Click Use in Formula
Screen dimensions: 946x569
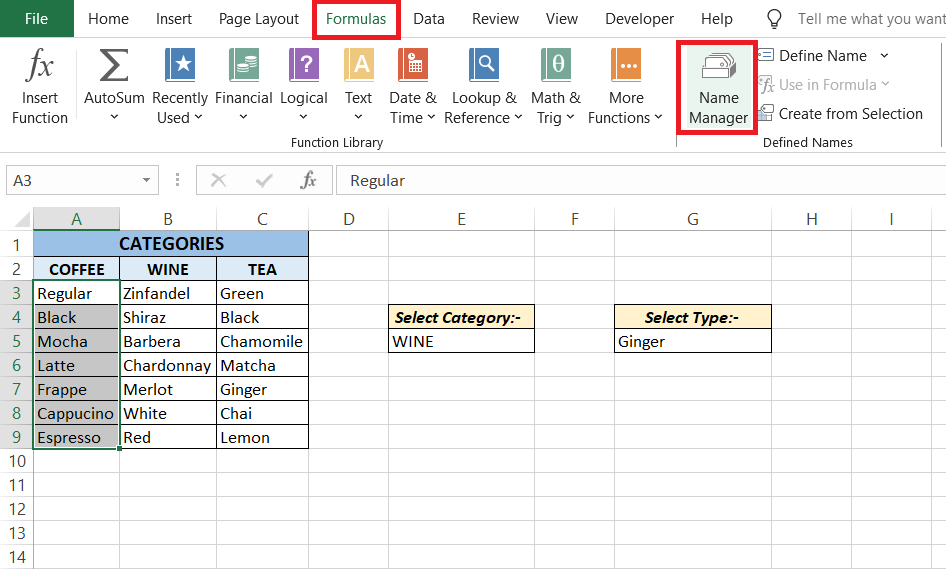pyautogui.click(x=824, y=84)
